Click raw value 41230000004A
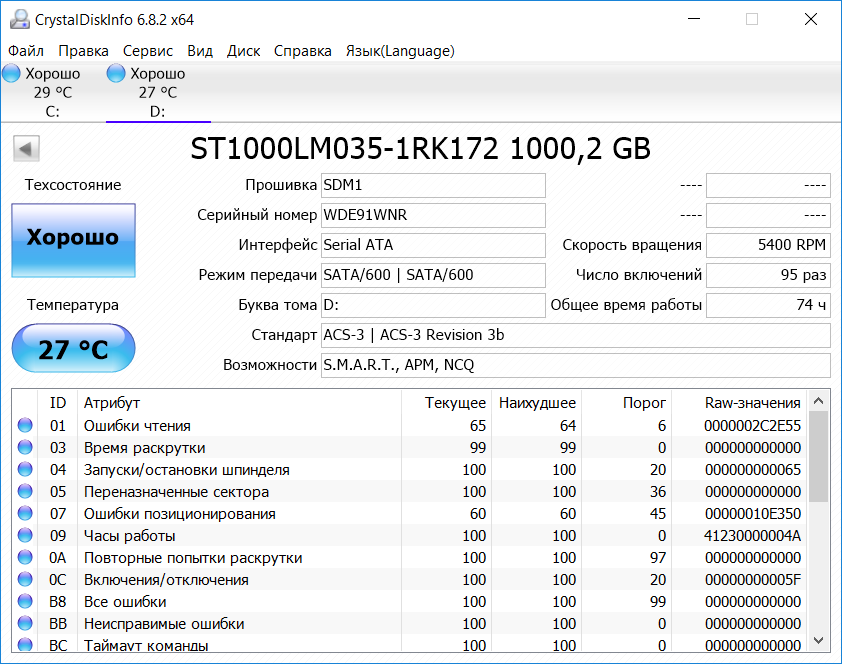Screen dimensions: 842x664 tap(752, 536)
